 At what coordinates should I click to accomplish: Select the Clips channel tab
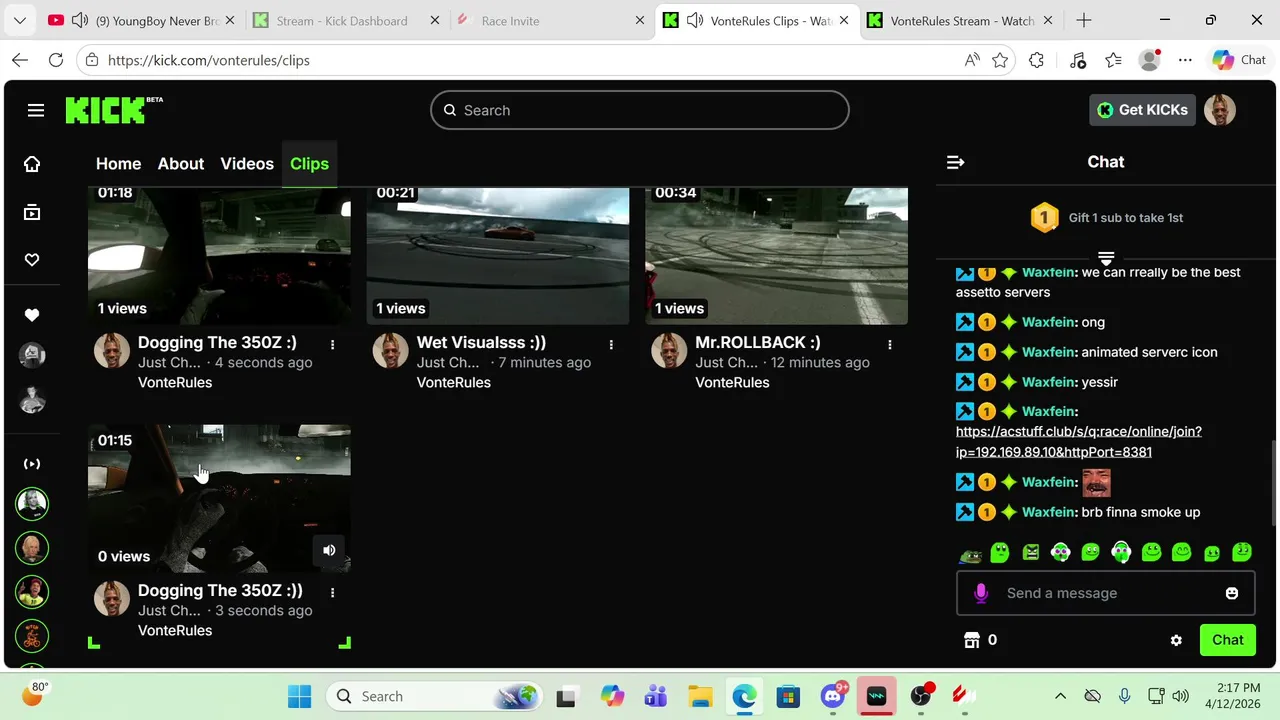309,164
